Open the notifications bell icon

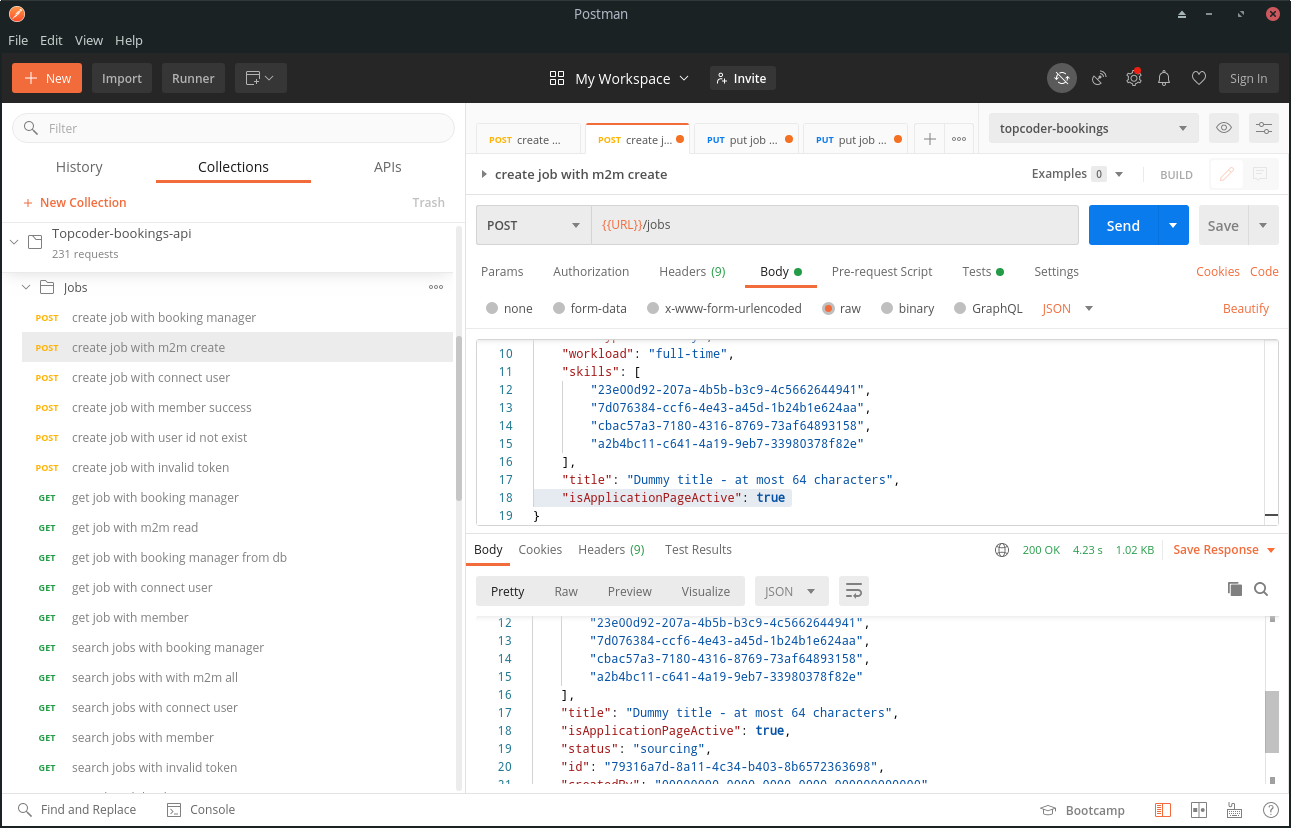(x=1164, y=78)
